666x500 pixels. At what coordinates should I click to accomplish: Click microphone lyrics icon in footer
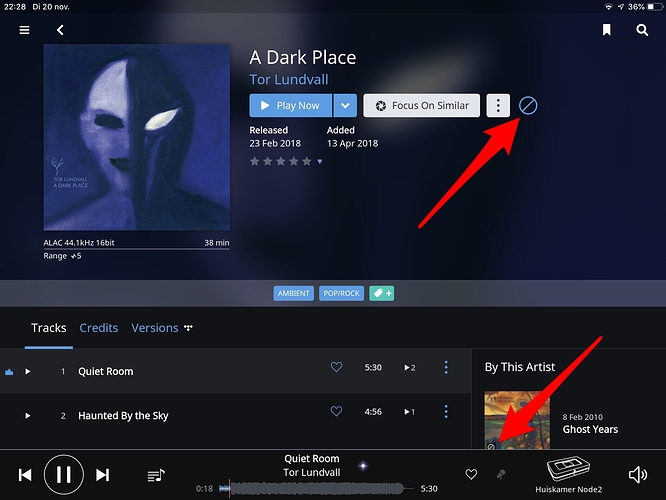tap(501, 474)
